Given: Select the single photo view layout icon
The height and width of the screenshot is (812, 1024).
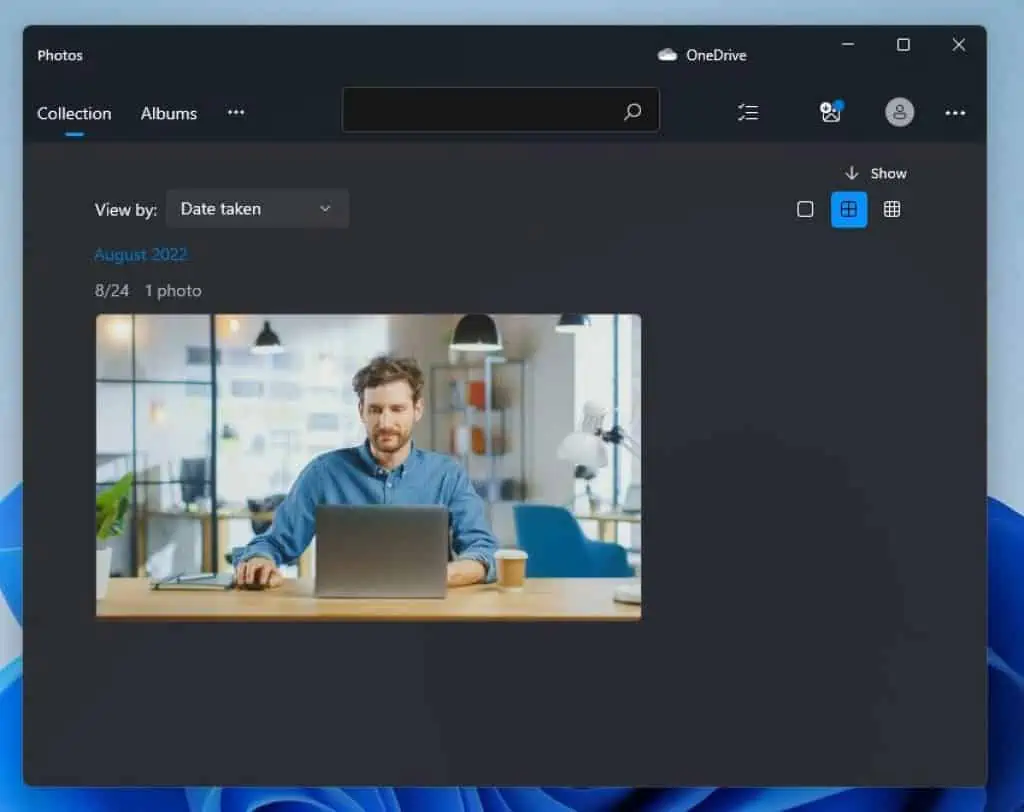Looking at the screenshot, I should point(805,209).
